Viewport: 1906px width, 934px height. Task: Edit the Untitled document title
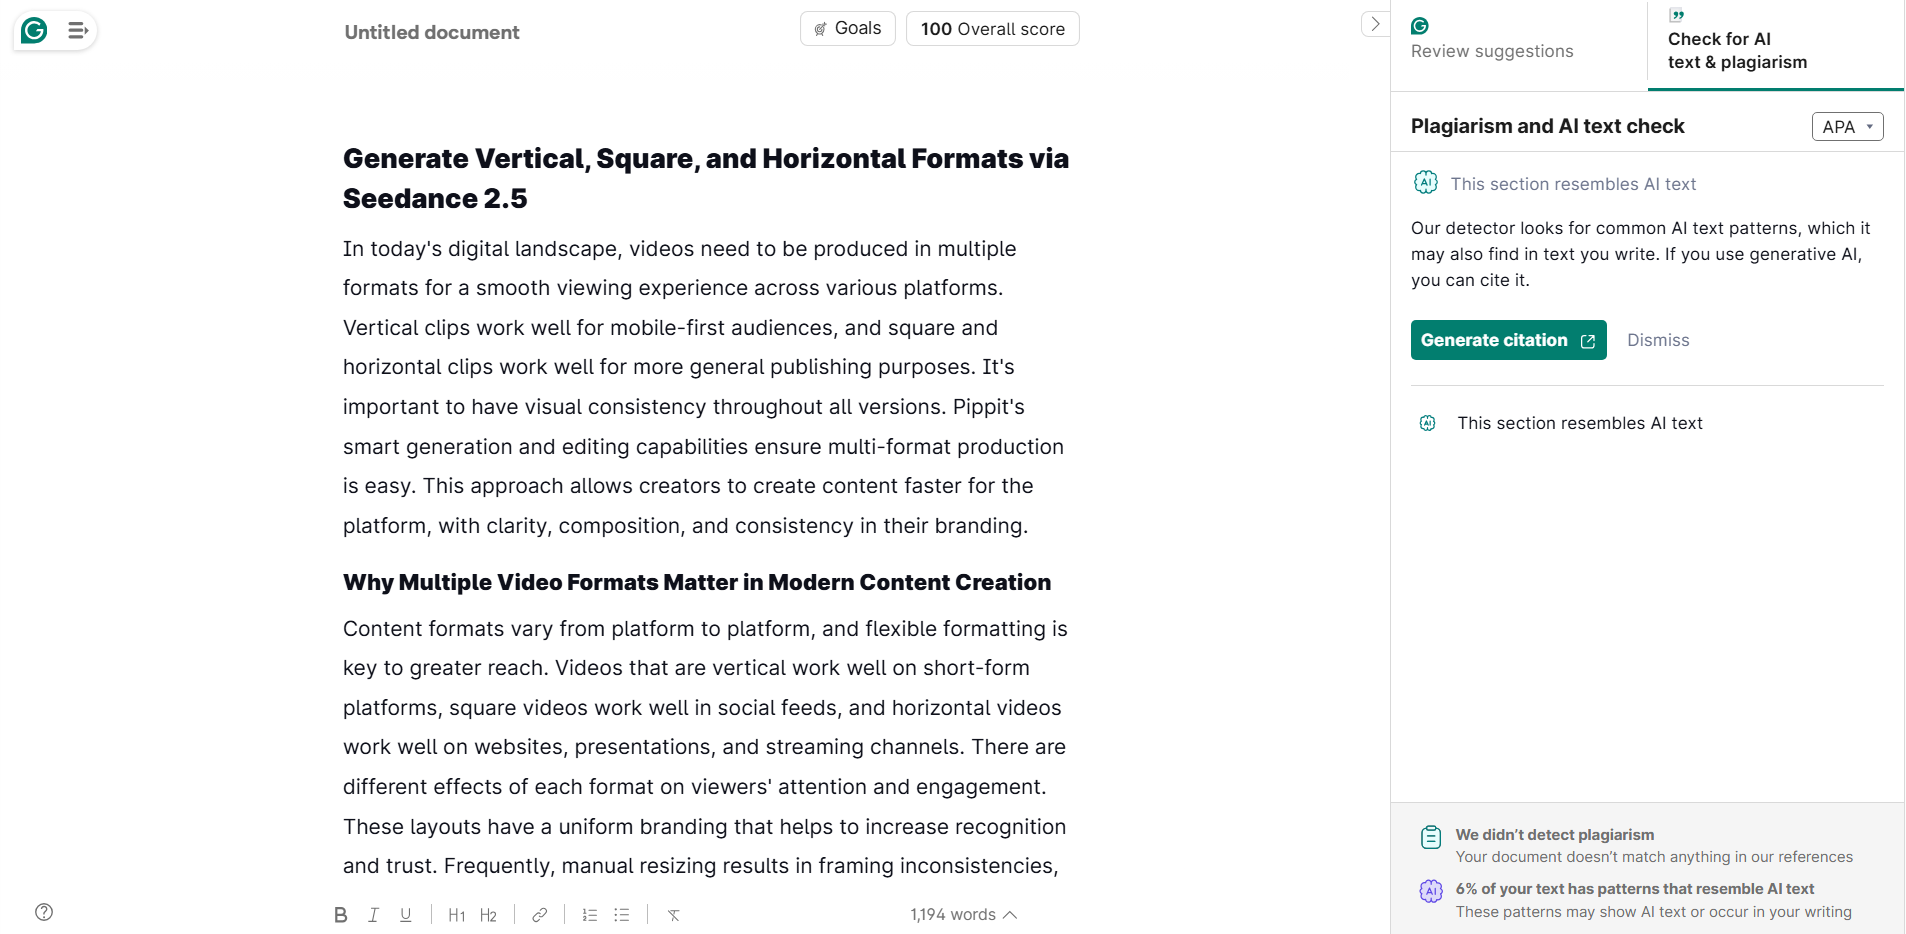[432, 32]
